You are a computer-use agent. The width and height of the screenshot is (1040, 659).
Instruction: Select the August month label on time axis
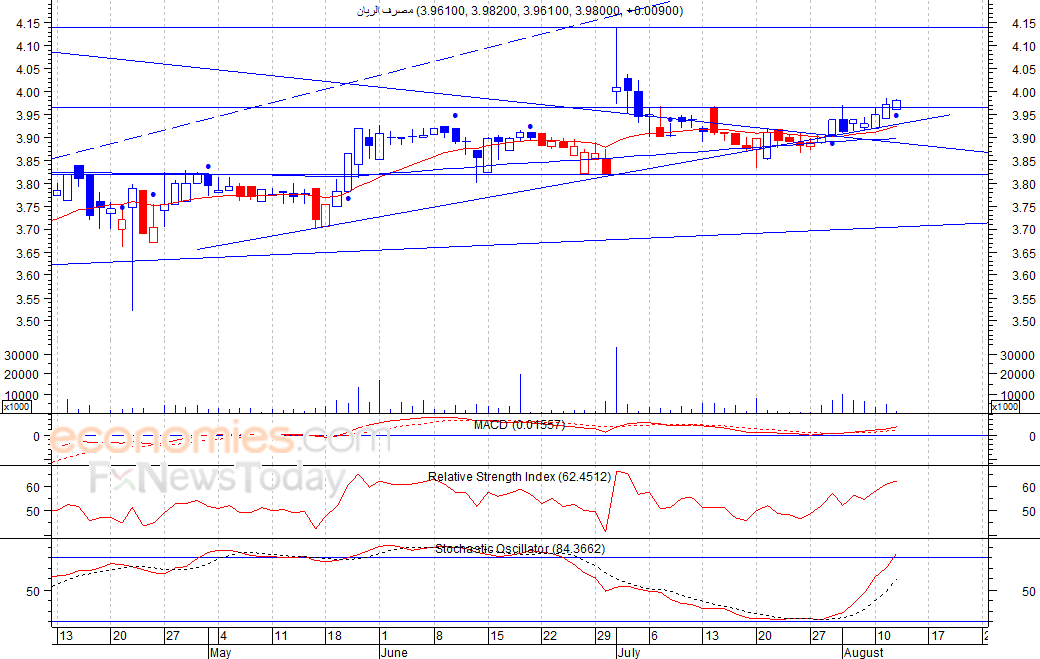coord(864,652)
